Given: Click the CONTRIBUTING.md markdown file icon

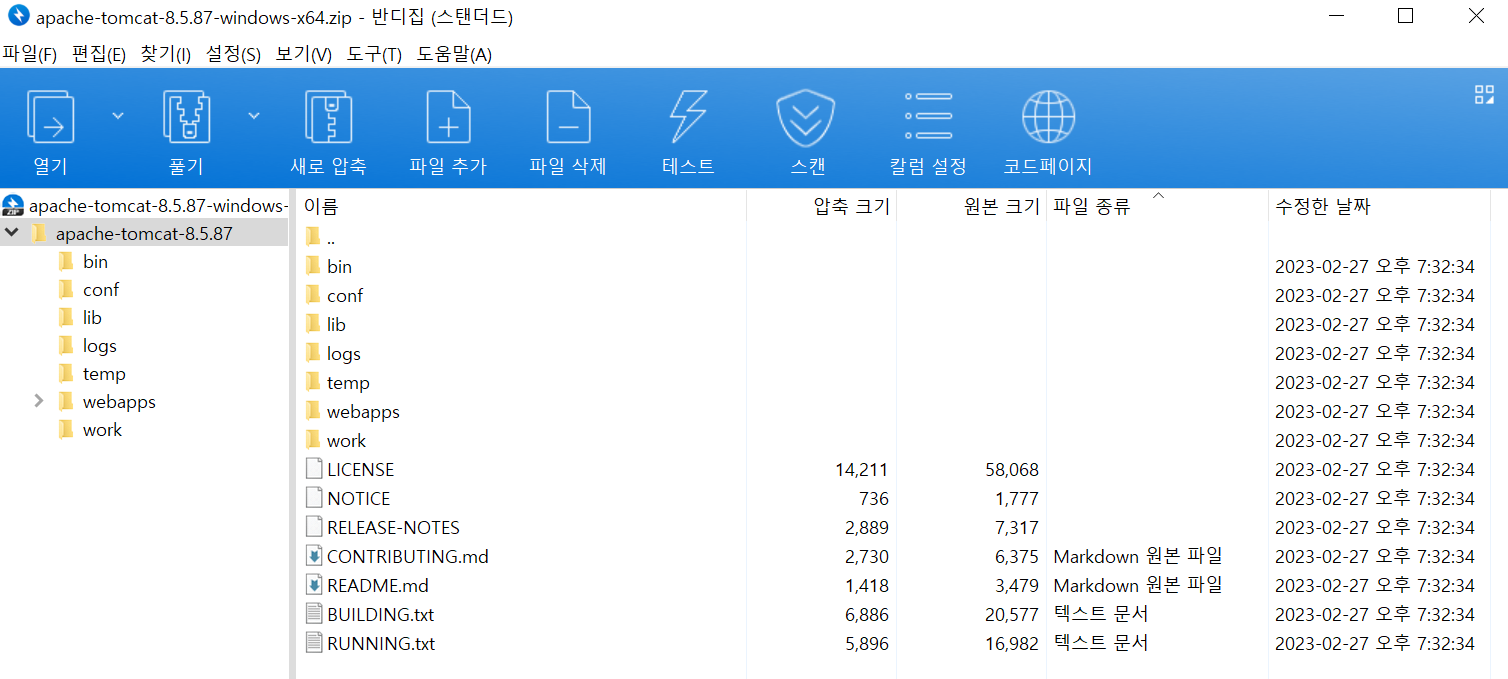Looking at the screenshot, I should (x=314, y=556).
